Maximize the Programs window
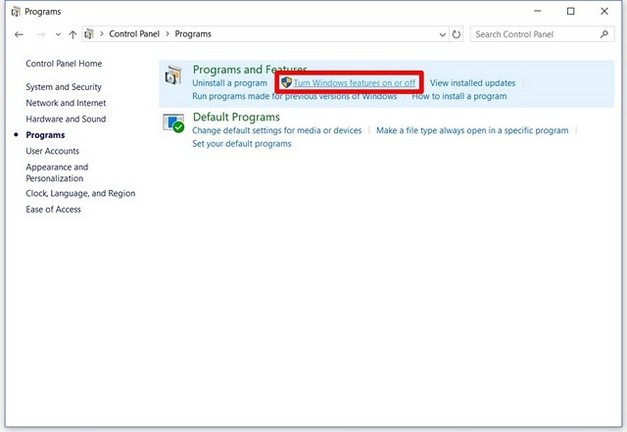This screenshot has width=627, height=432. (x=571, y=11)
